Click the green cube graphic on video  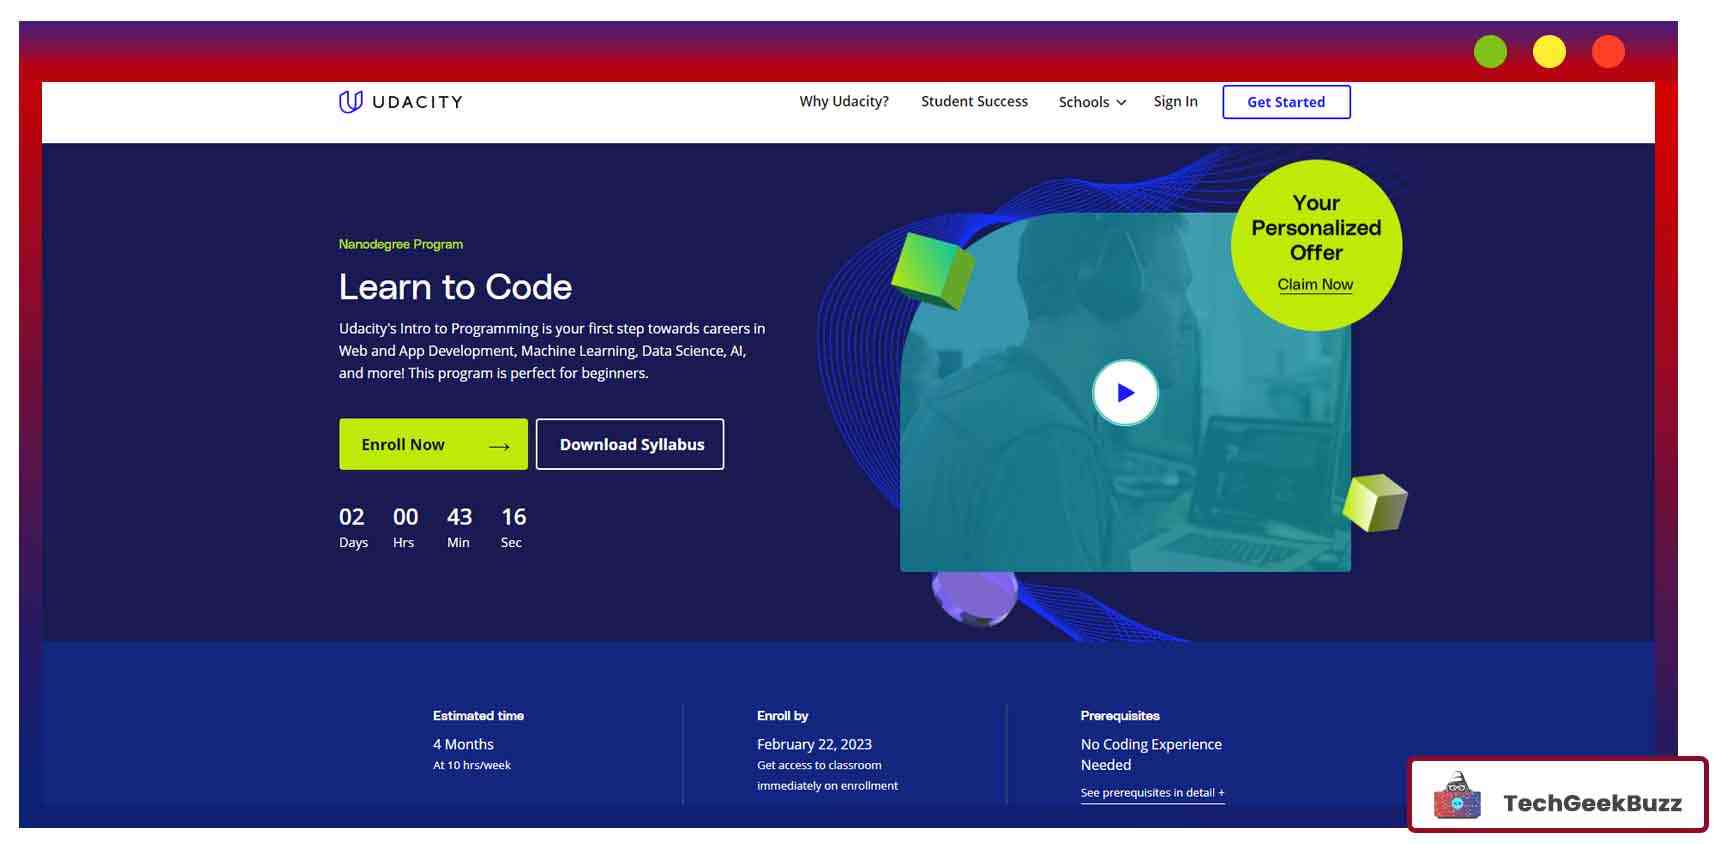pos(931,268)
